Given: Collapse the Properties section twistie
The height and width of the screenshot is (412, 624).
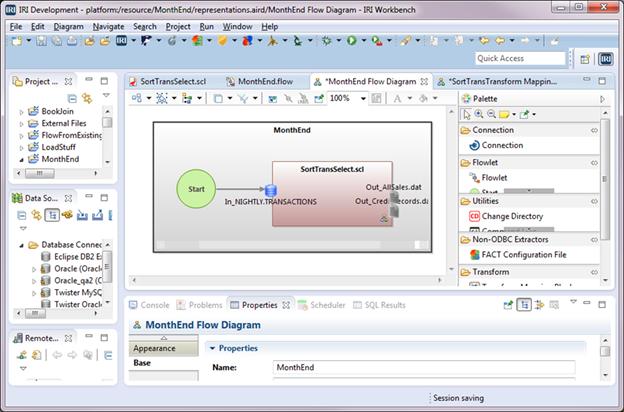Looking at the screenshot, I should coord(213,348).
